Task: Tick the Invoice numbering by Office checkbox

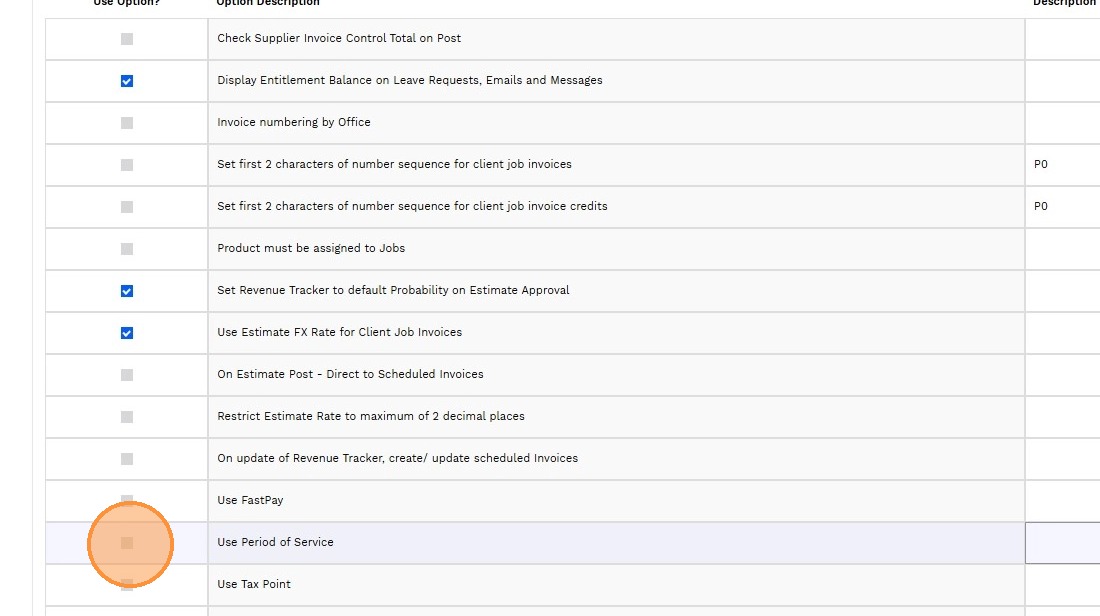Action: [x=127, y=123]
